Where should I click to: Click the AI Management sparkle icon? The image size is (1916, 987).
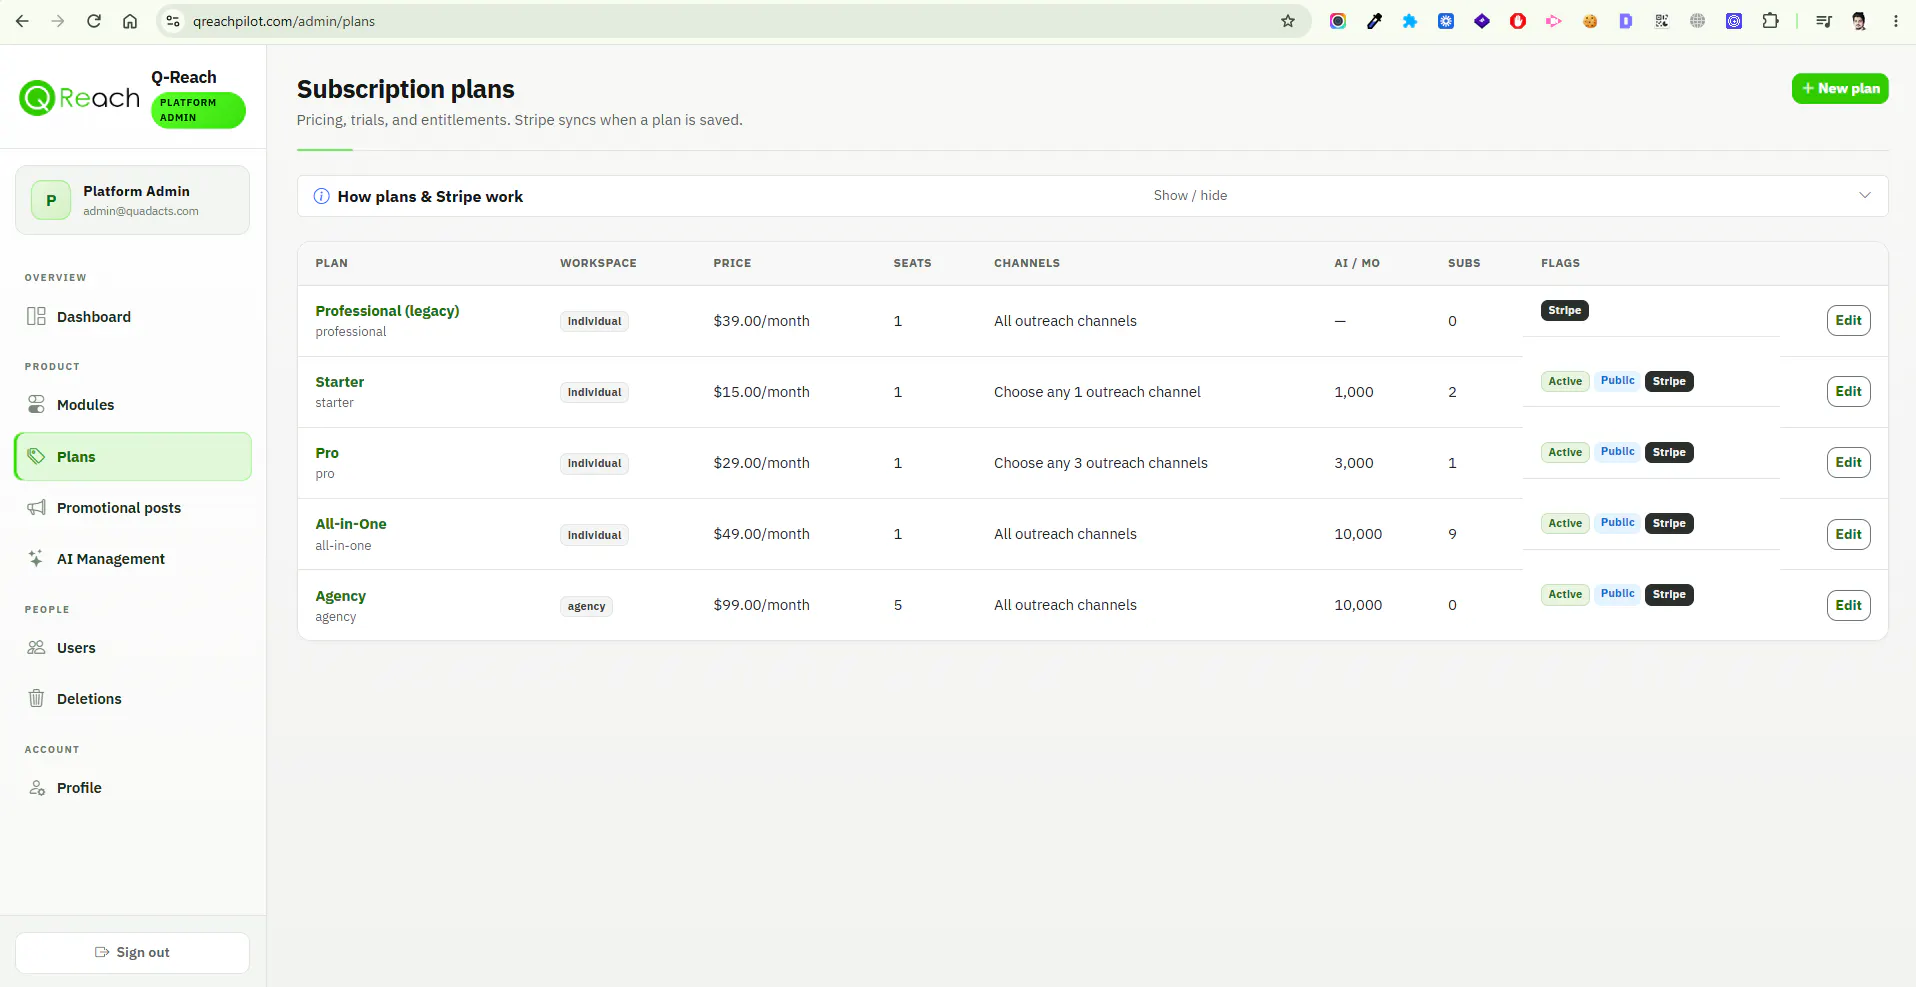tap(36, 559)
